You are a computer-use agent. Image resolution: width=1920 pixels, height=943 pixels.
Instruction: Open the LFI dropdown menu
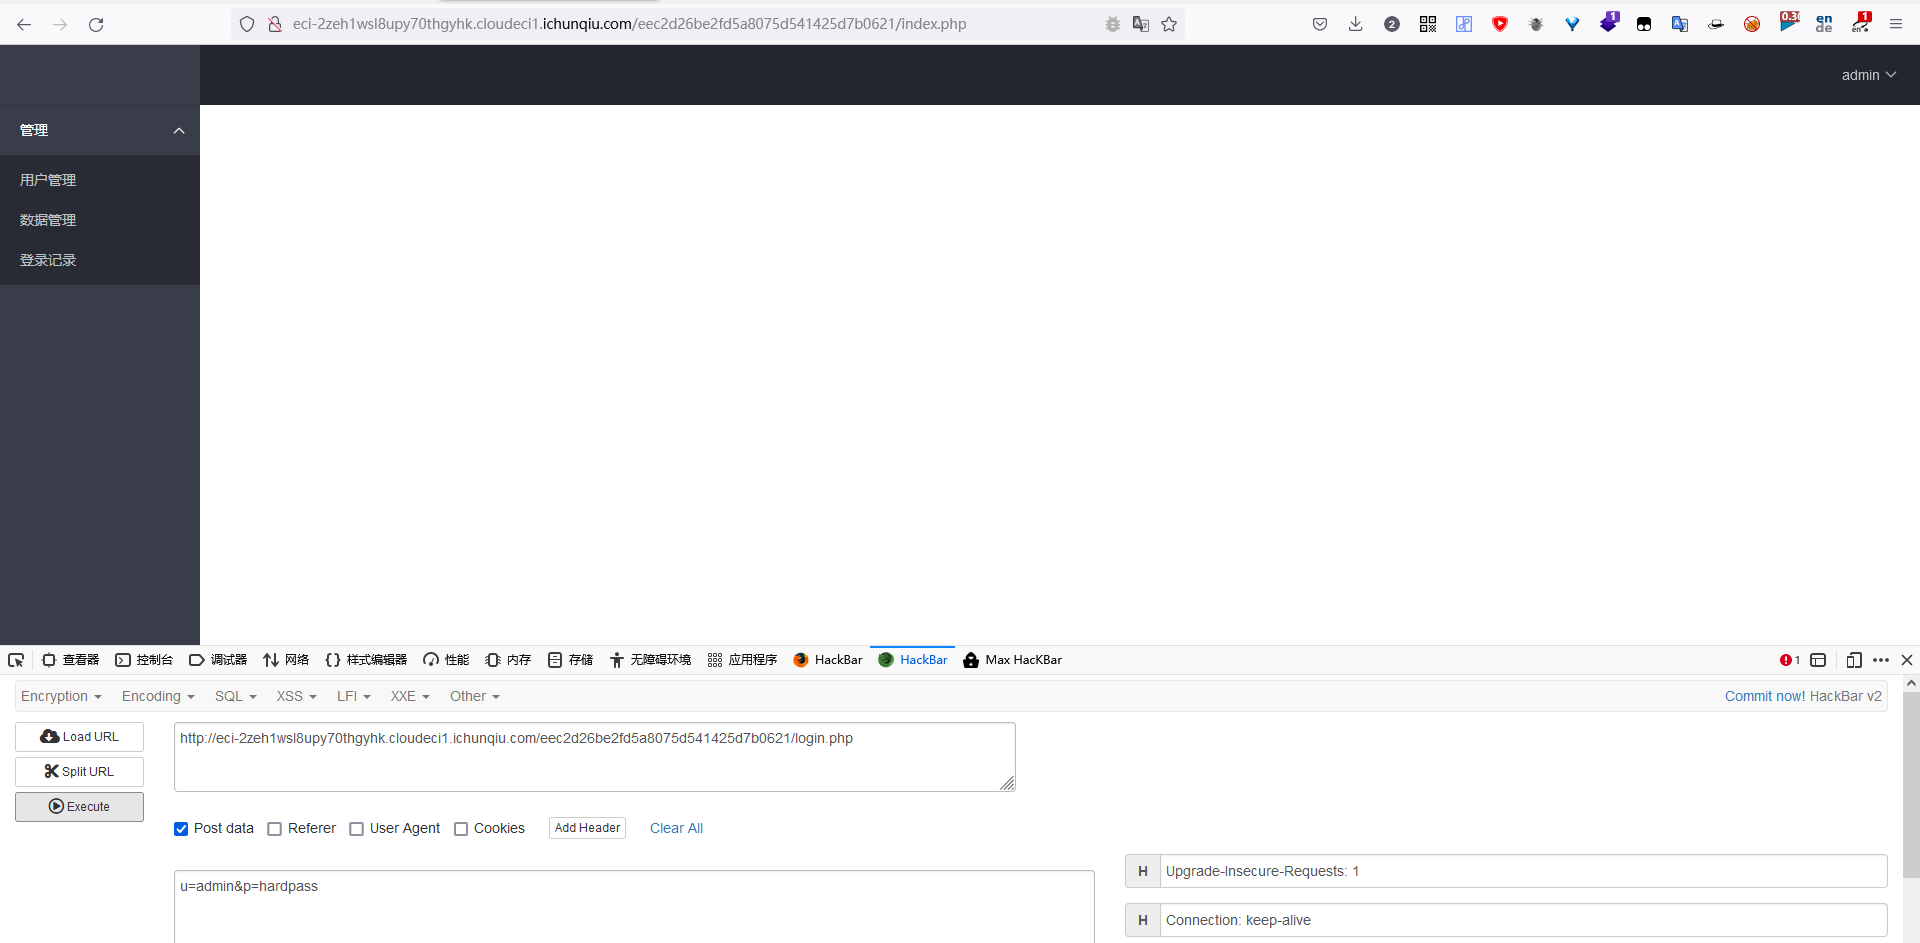(x=354, y=696)
